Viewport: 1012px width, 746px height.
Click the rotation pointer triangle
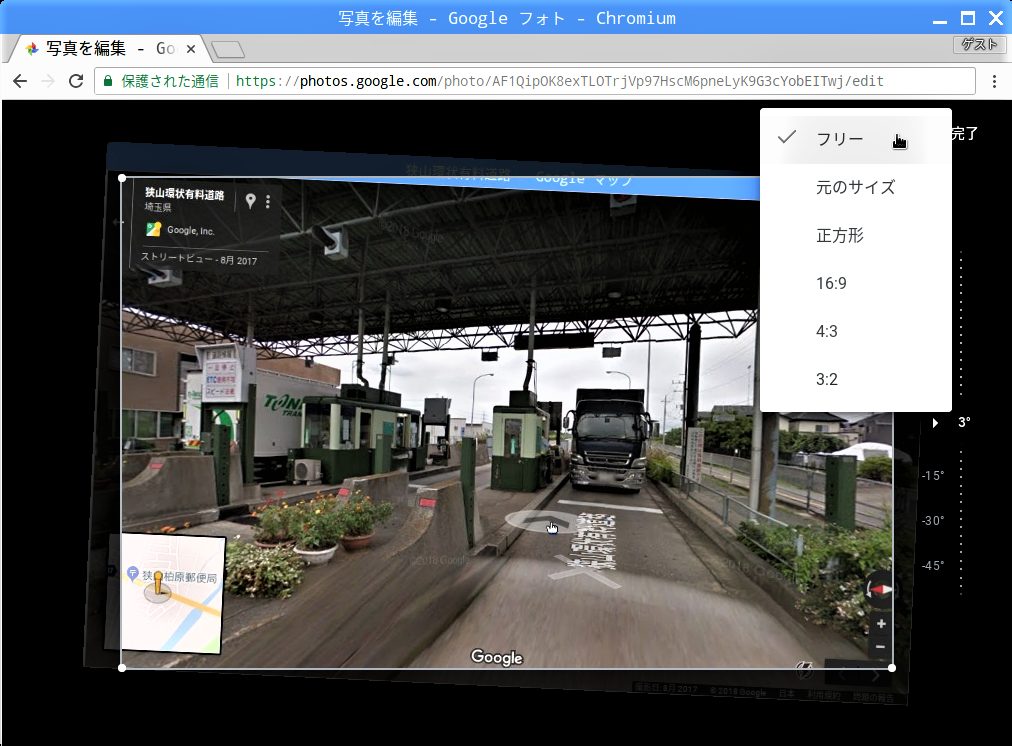[935, 423]
